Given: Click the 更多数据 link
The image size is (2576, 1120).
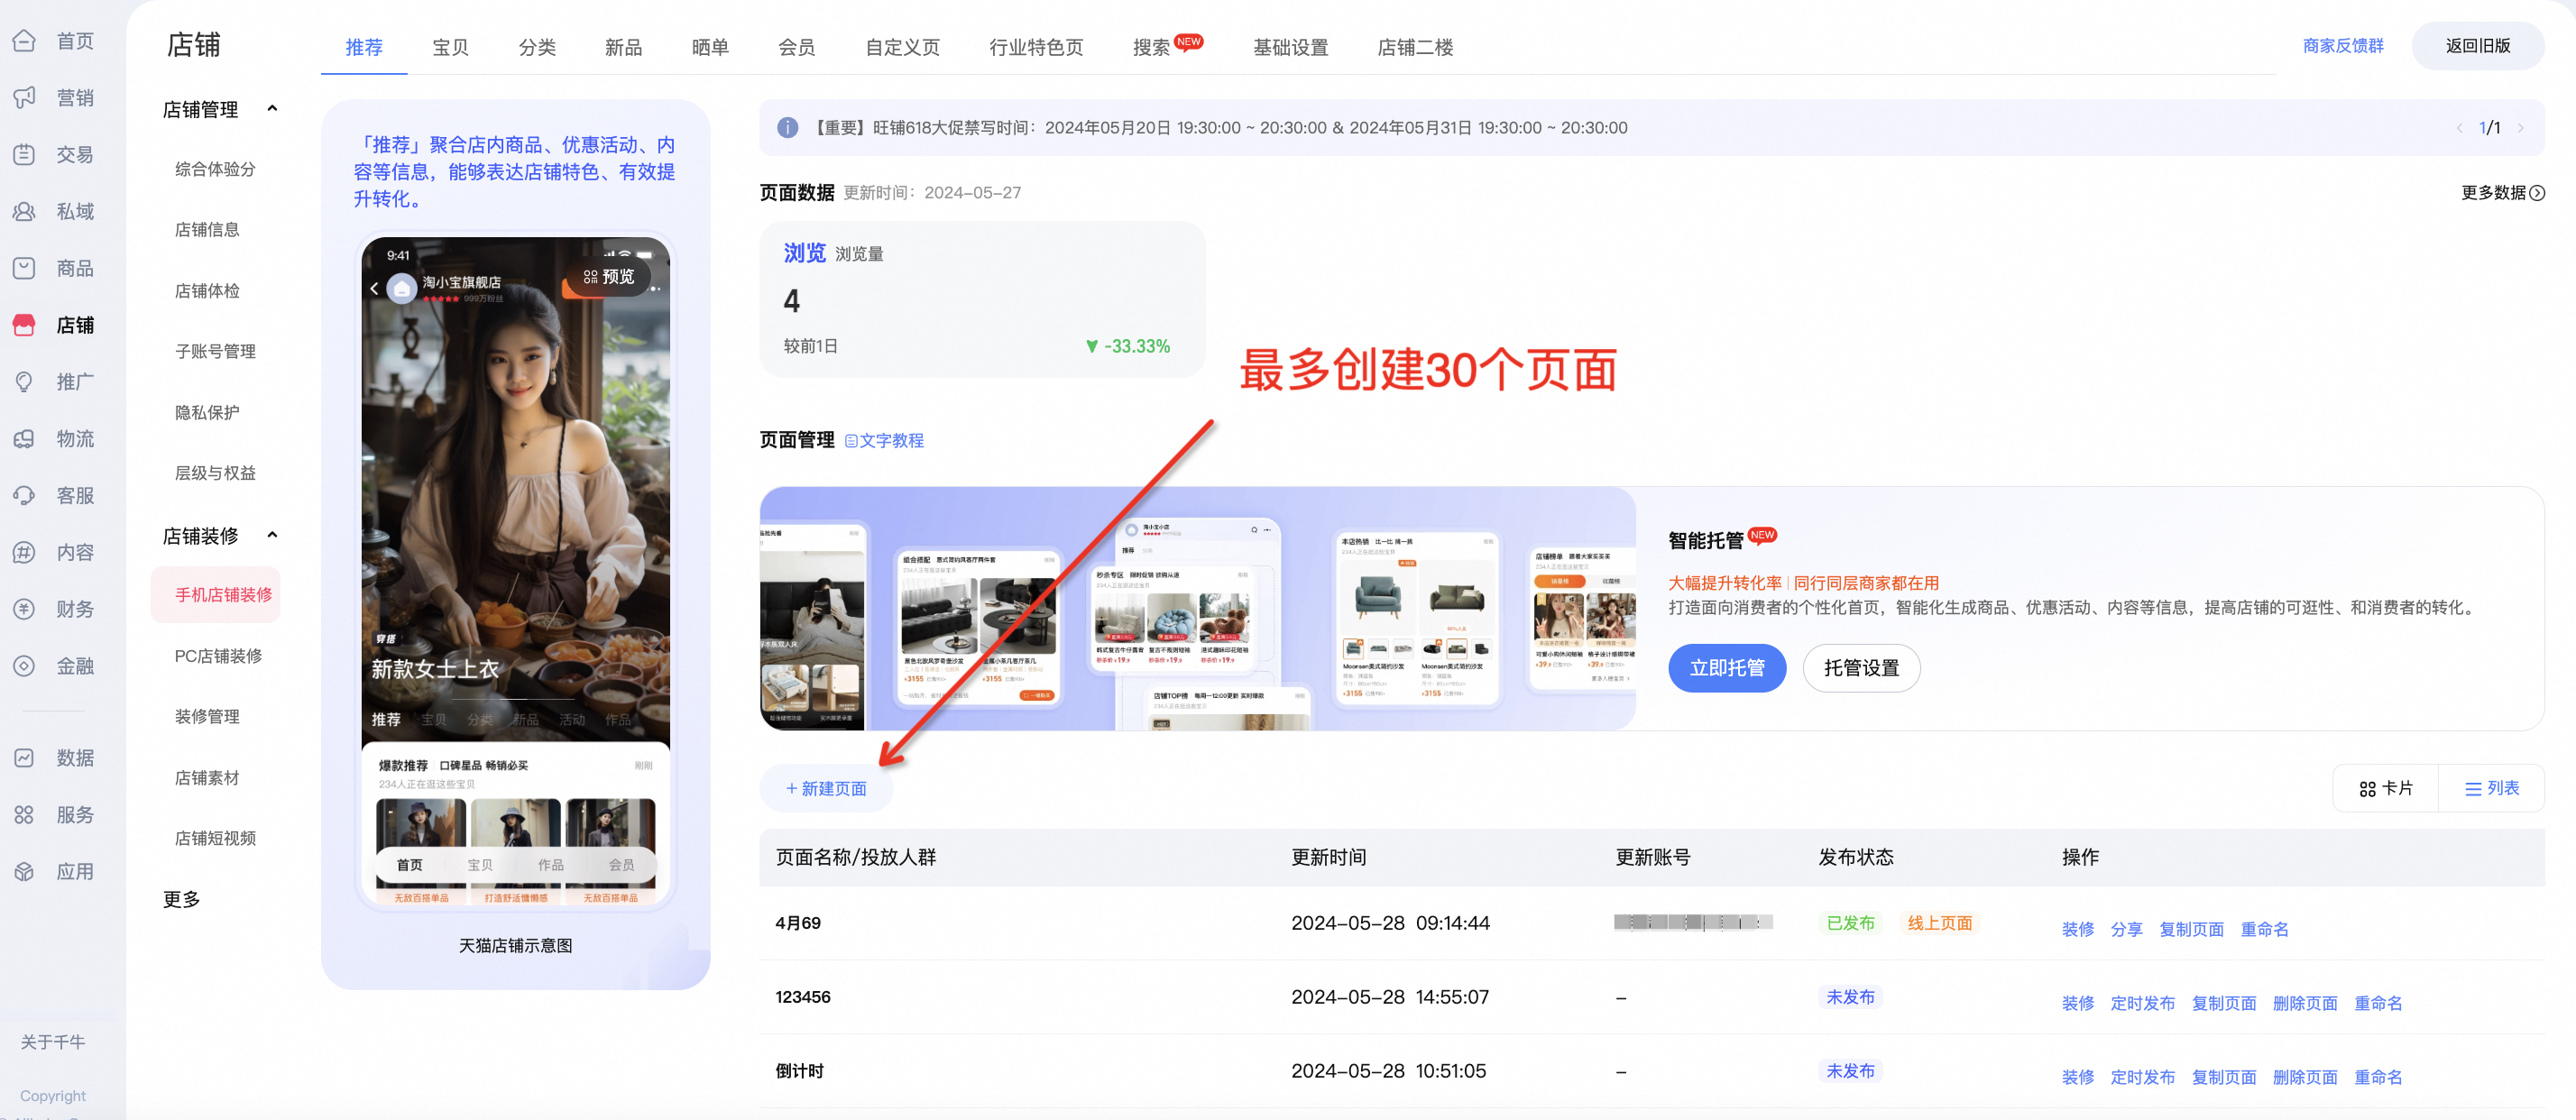Looking at the screenshot, I should pyautogui.click(x=2502, y=193).
